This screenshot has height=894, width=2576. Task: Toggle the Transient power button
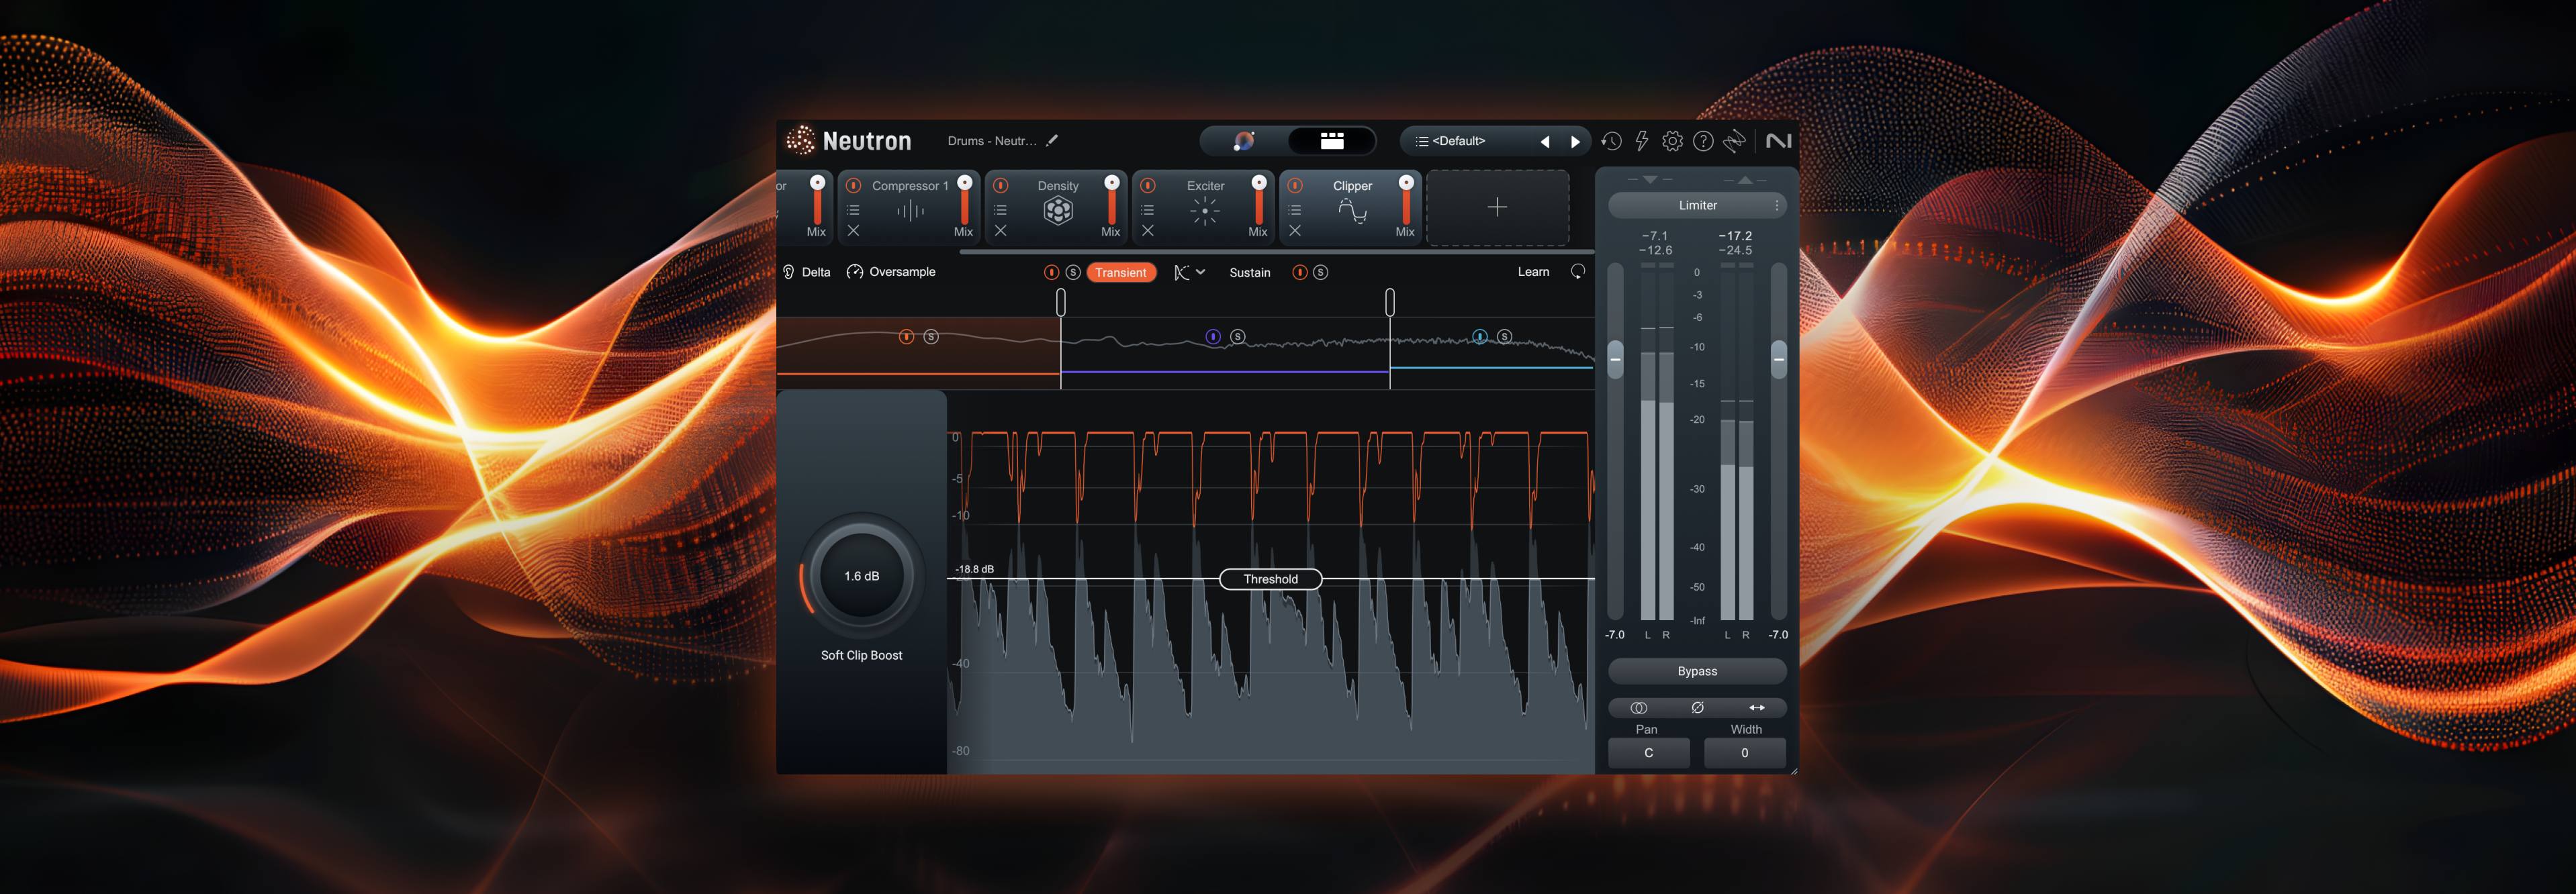pyautogui.click(x=1051, y=272)
